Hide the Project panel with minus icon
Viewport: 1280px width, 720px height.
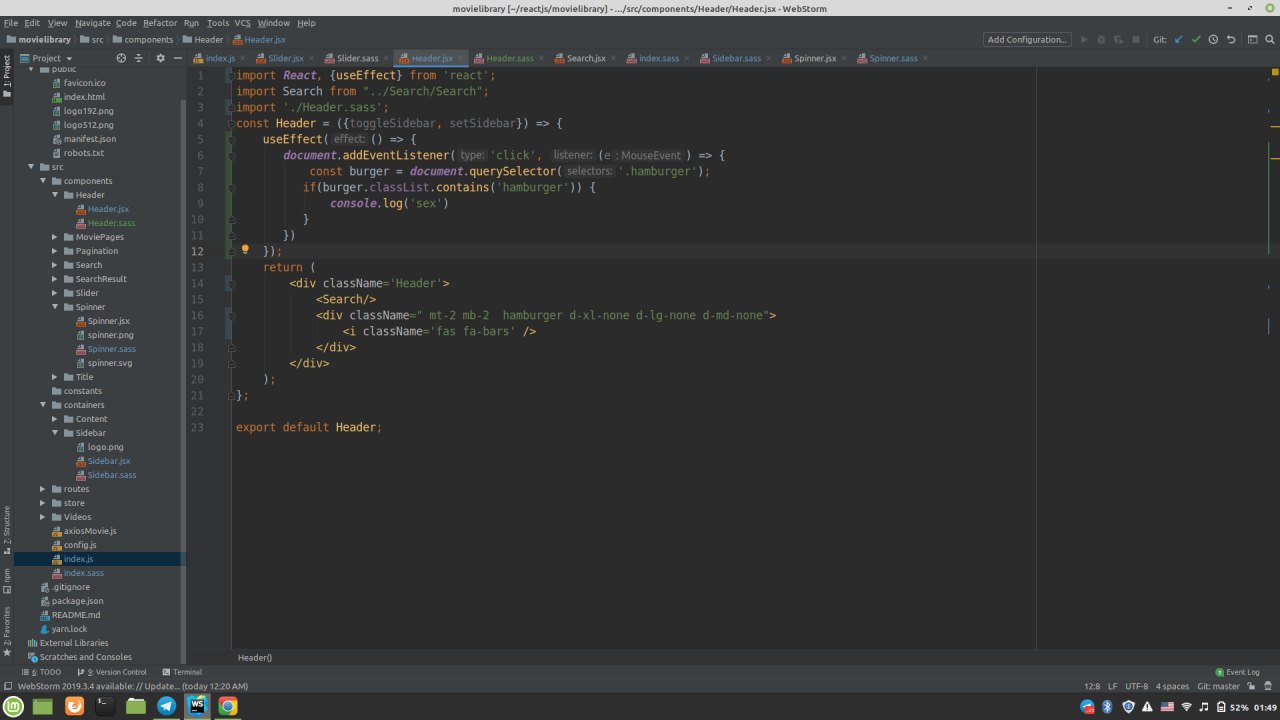177,58
